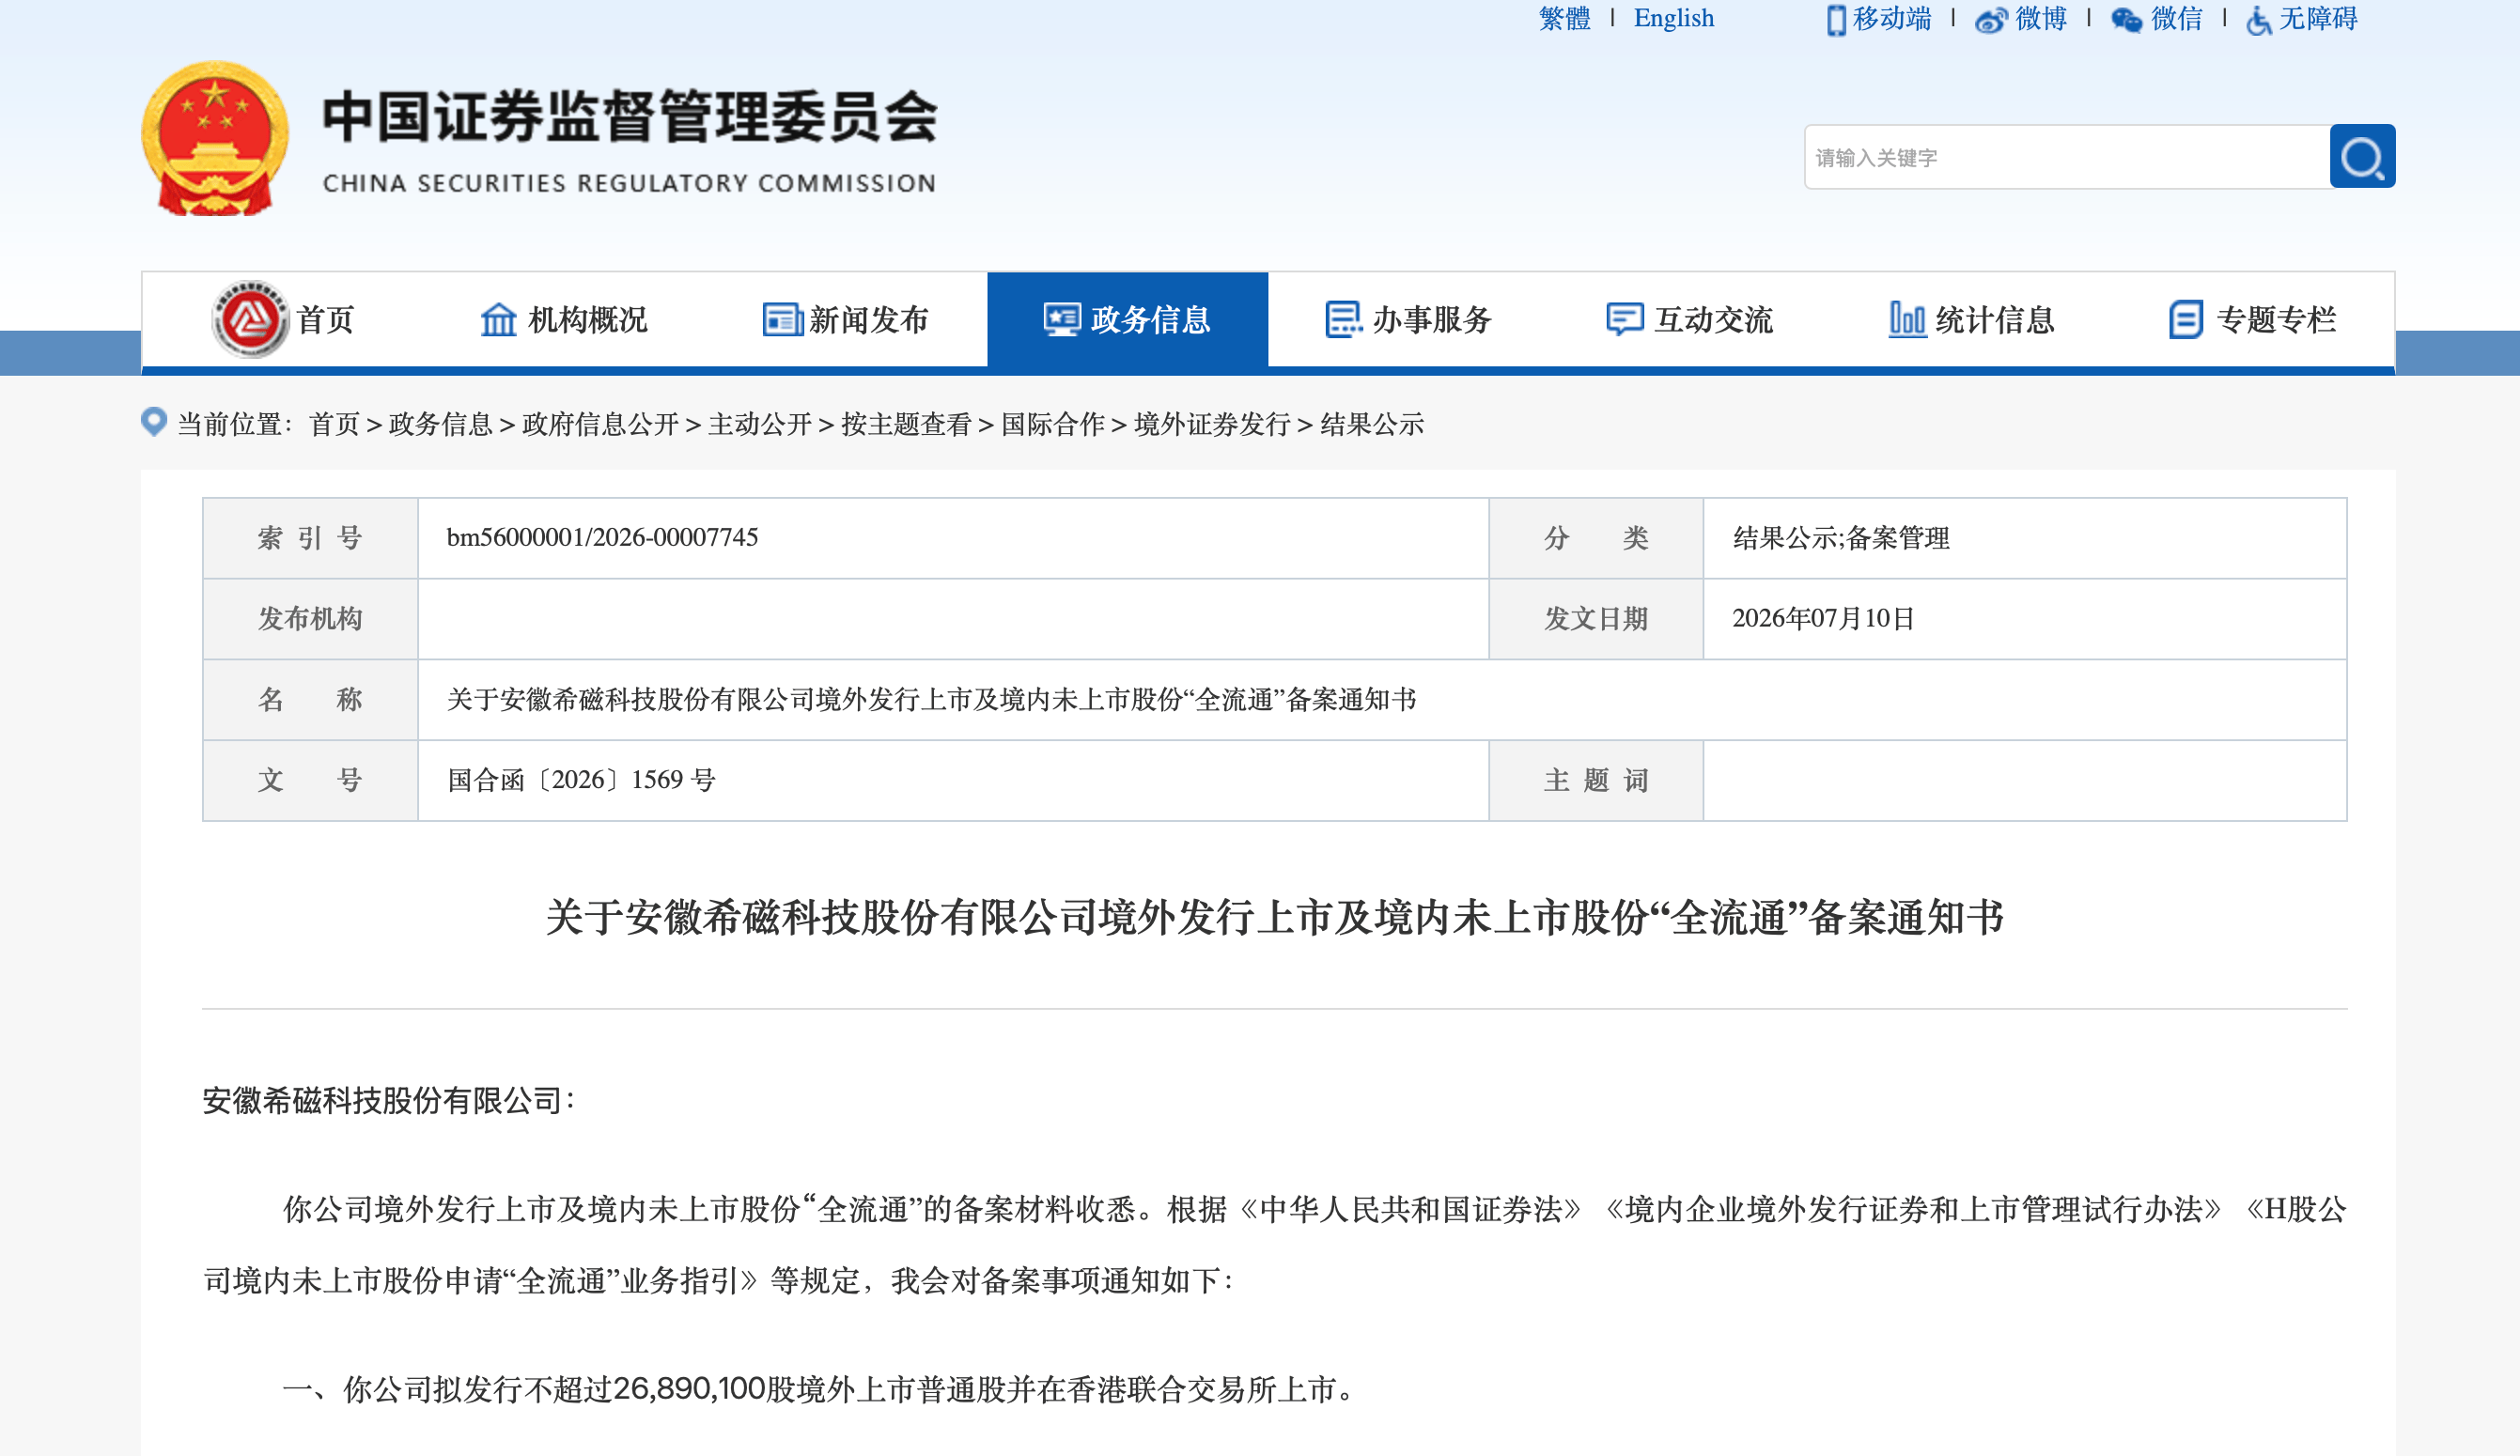Image resolution: width=2520 pixels, height=1456 pixels.
Task: Open the 专题专栏 navigation tab
Action: [2254, 320]
